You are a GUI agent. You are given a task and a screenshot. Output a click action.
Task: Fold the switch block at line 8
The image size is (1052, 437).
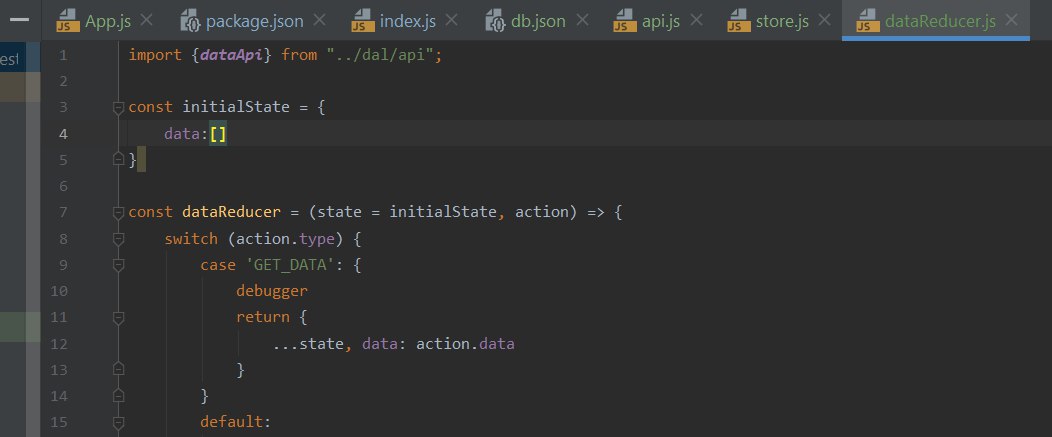point(119,239)
